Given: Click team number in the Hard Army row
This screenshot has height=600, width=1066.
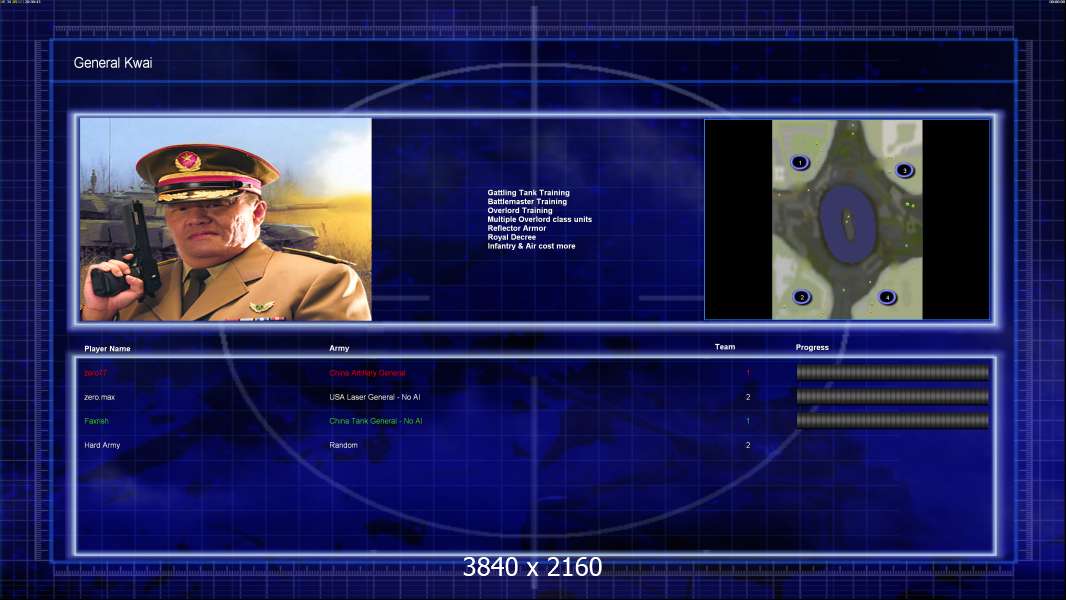Looking at the screenshot, I should pos(748,445).
